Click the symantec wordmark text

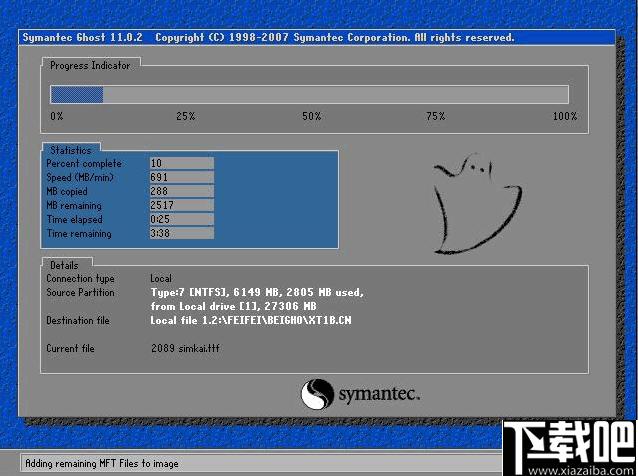click(x=379, y=394)
